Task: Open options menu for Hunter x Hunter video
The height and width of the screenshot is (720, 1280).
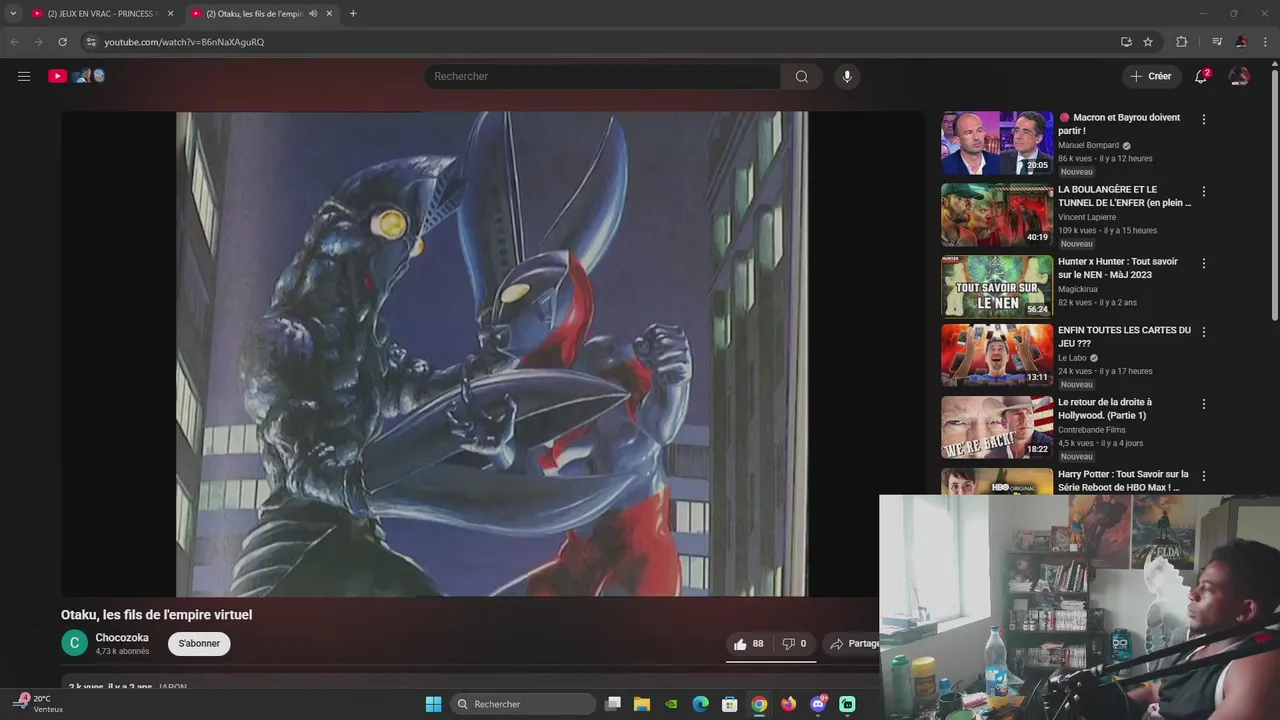Action: pyautogui.click(x=1204, y=263)
